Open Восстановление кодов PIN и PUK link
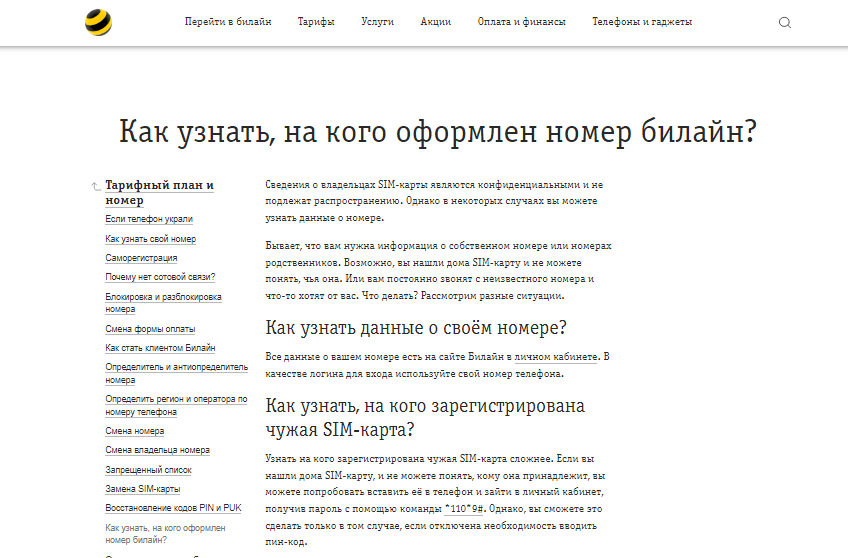 (173, 508)
